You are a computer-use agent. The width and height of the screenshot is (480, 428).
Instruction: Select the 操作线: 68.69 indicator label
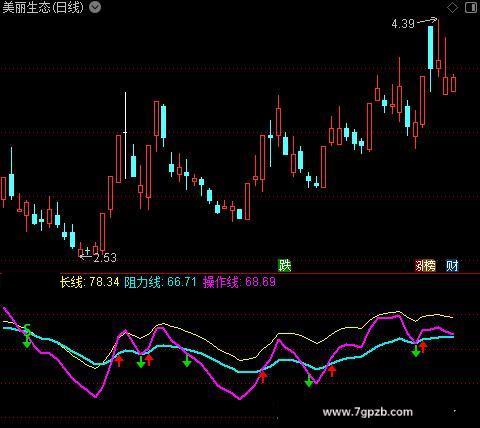[239, 282]
